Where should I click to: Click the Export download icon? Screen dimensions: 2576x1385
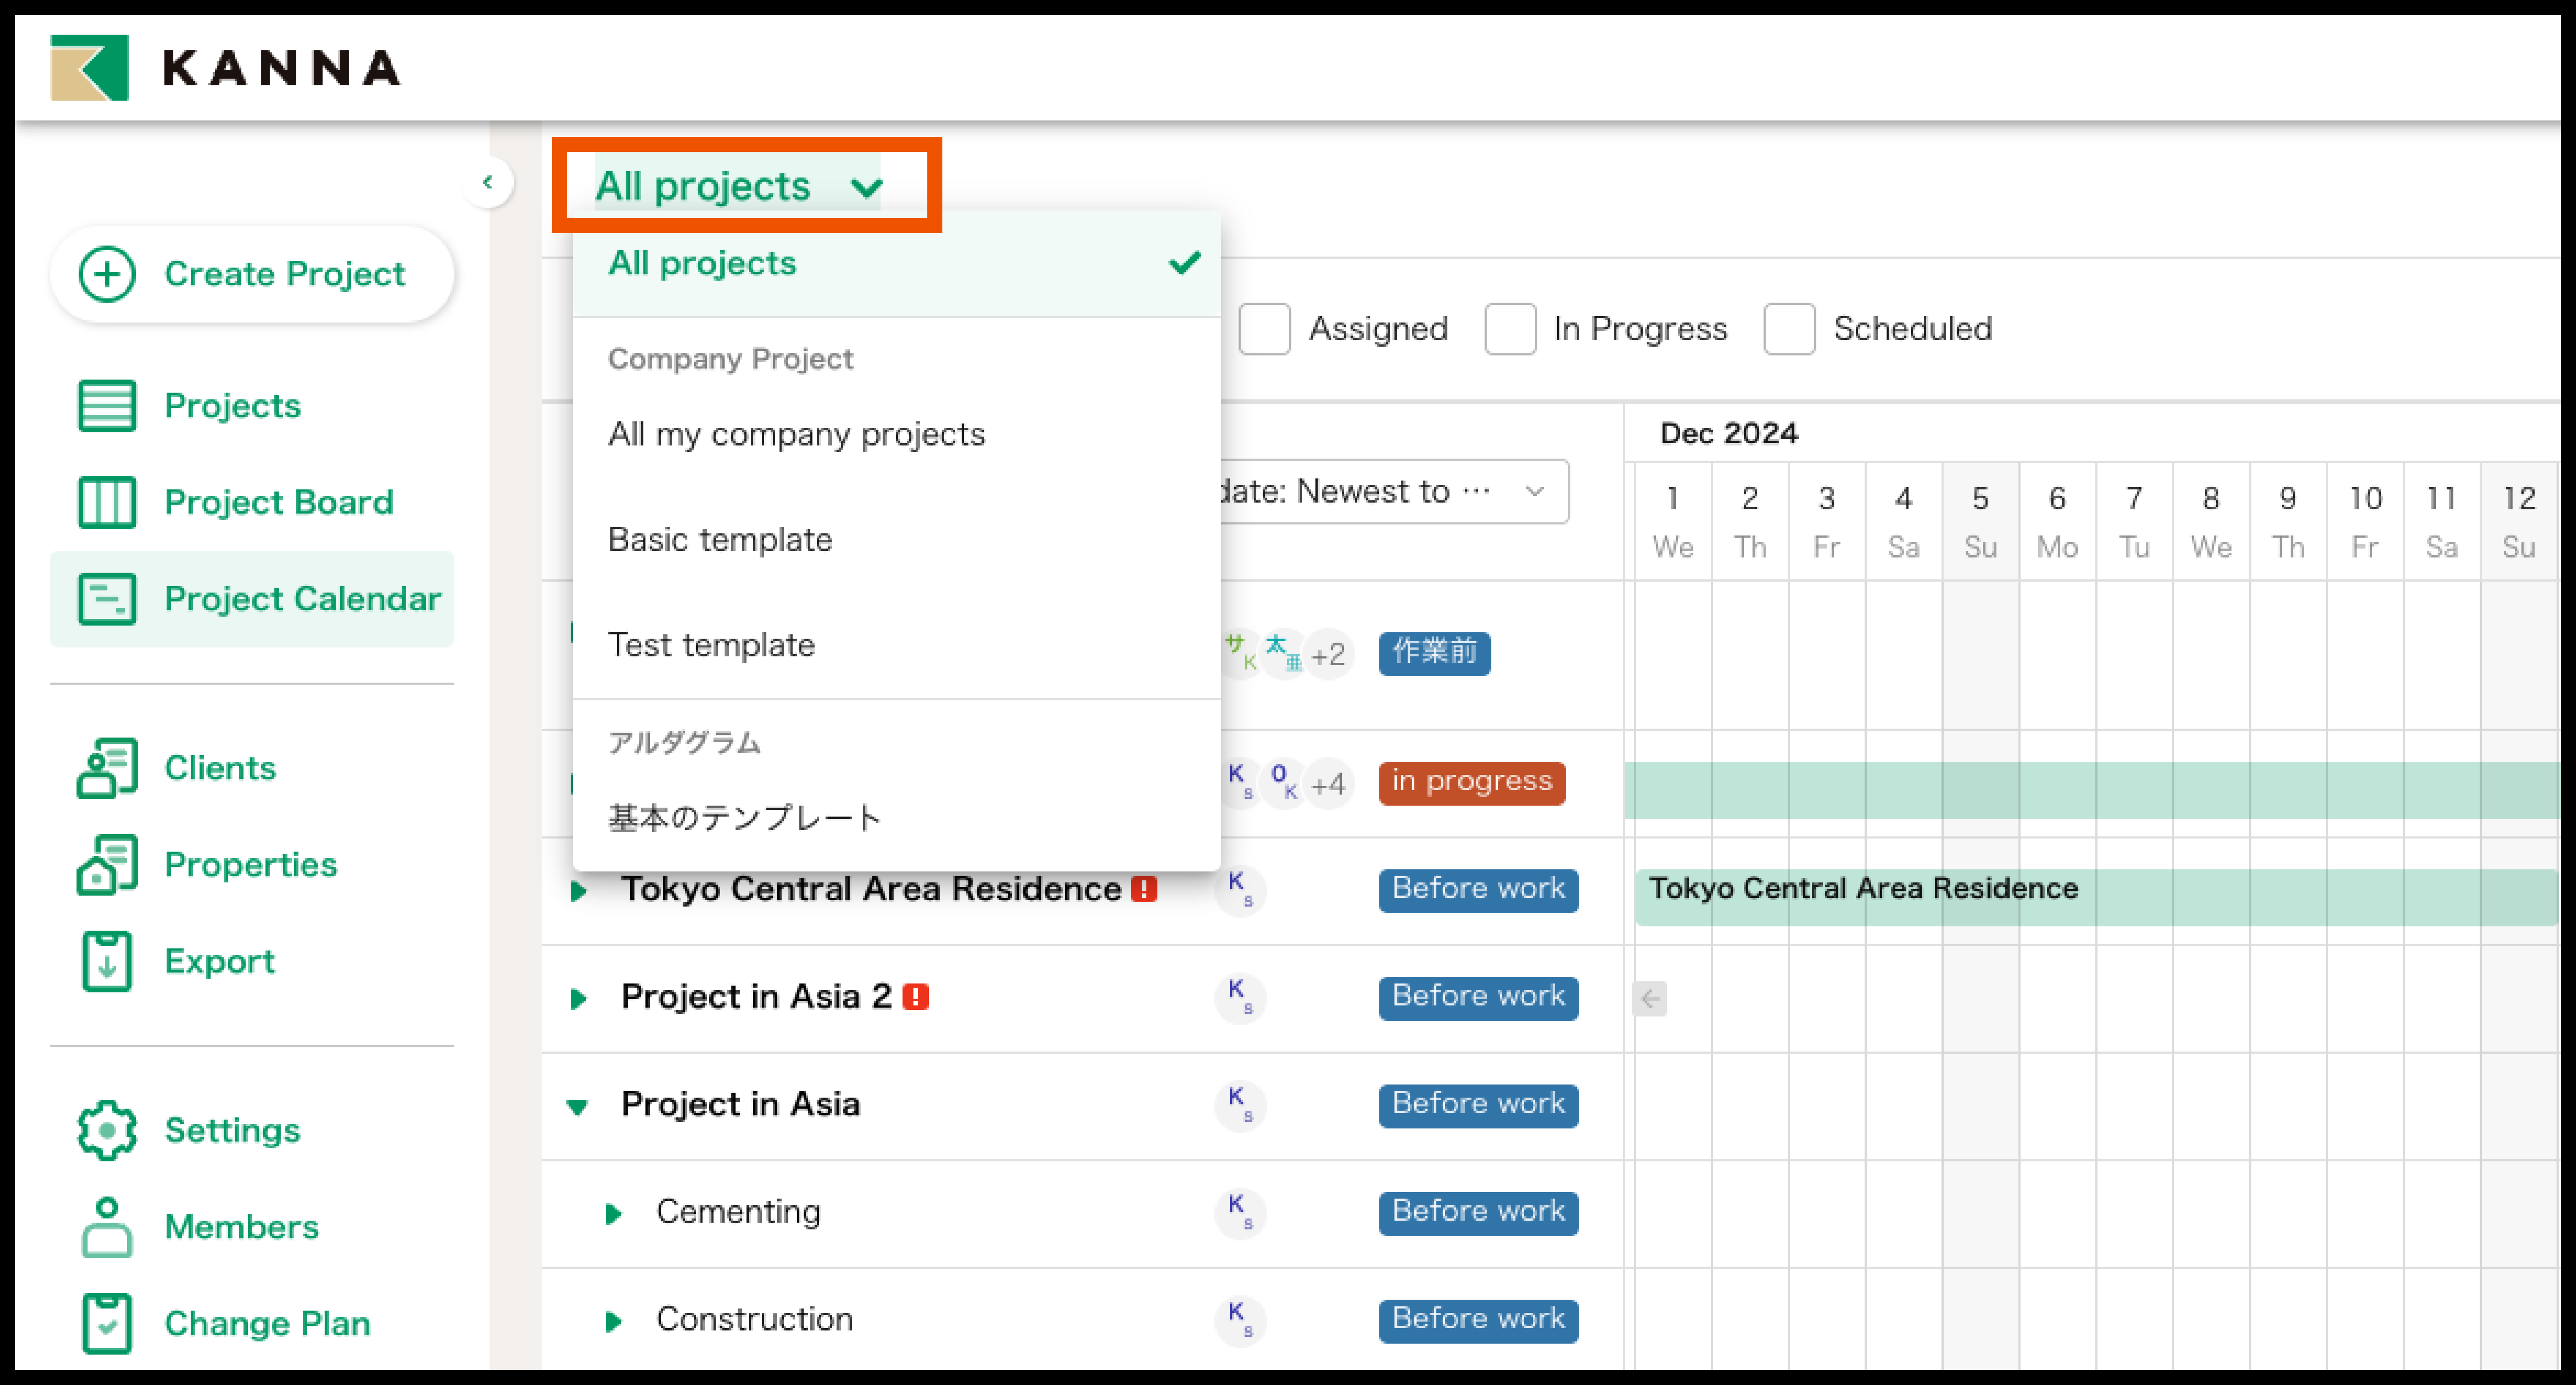click(x=106, y=961)
